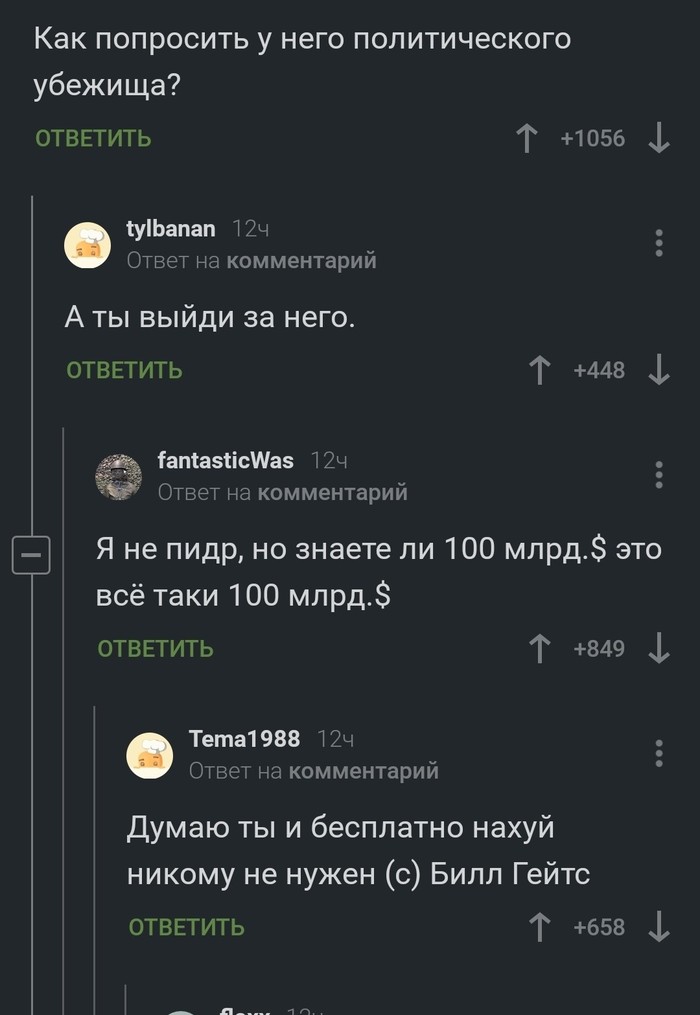
Task: Upvote Tema1988's comment
Action: (540, 927)
